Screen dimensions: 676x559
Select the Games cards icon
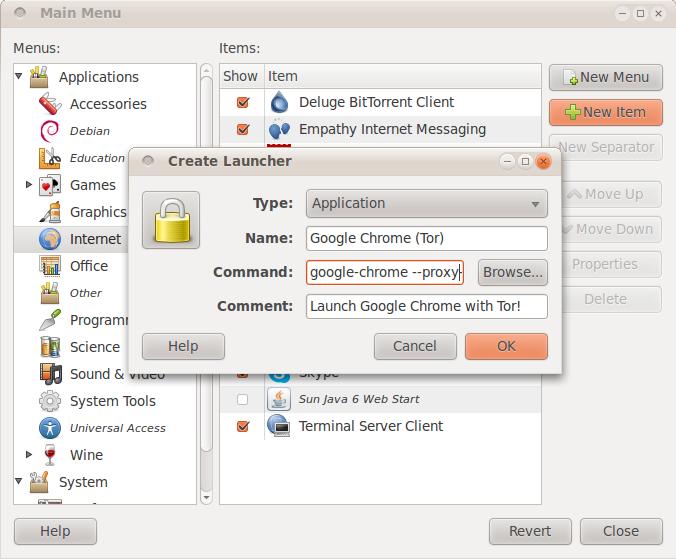pos(50,185)
